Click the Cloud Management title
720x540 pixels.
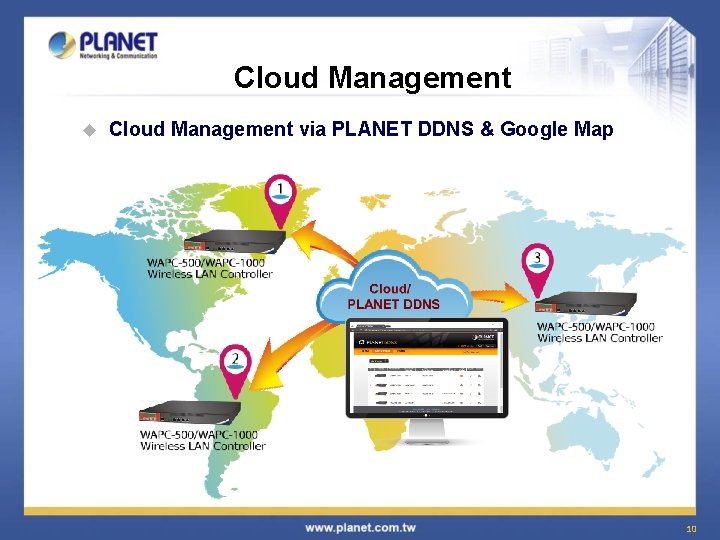372,77
